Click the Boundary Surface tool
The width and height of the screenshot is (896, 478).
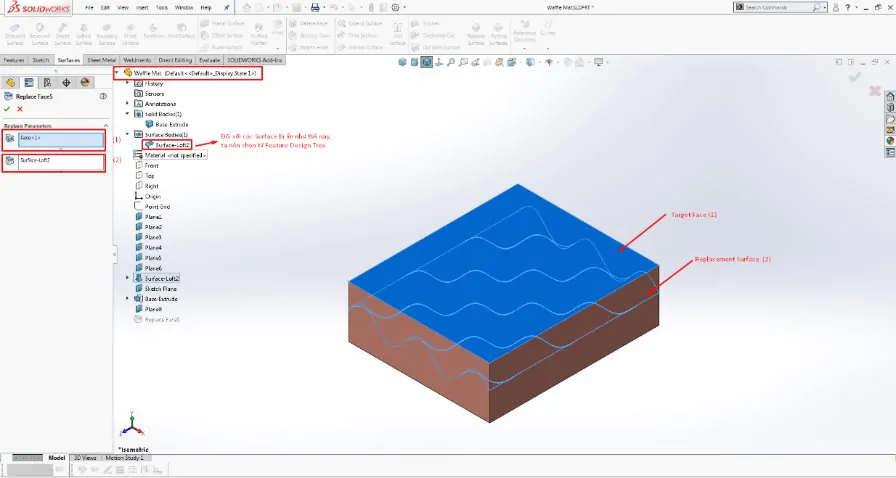pos(107,34)
